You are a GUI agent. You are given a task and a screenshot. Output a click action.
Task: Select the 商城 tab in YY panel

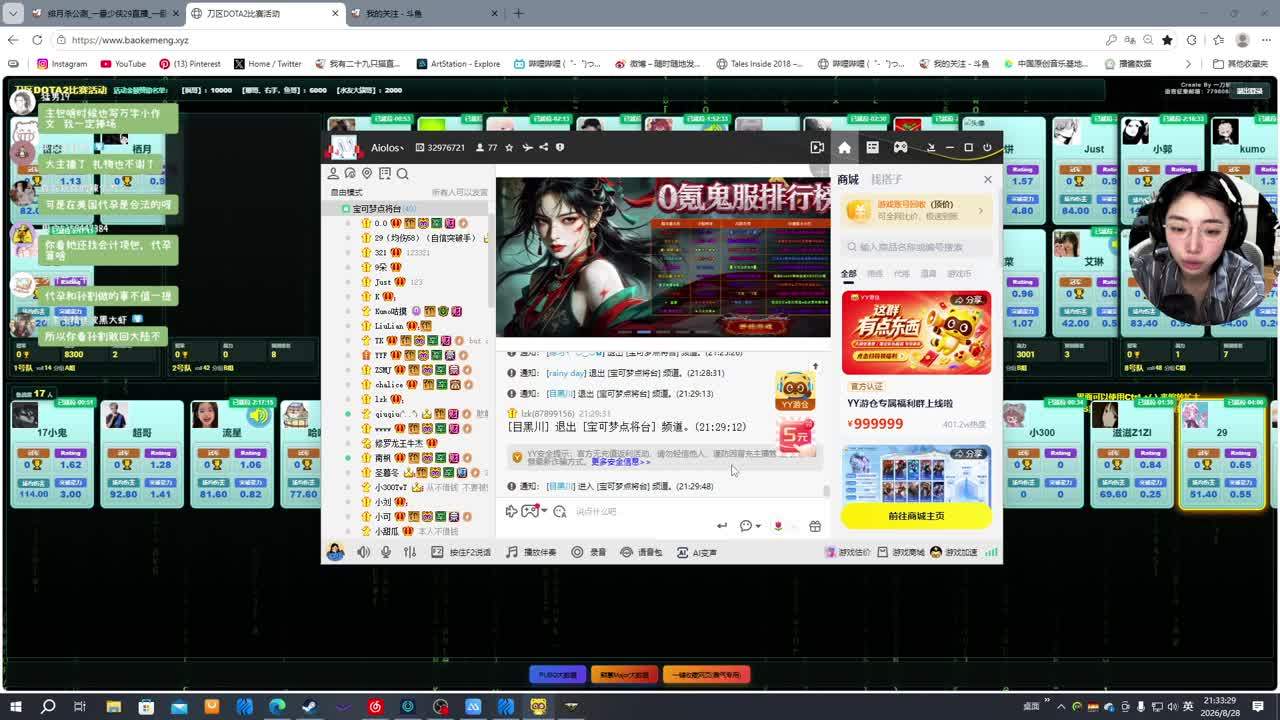(848, 179)
